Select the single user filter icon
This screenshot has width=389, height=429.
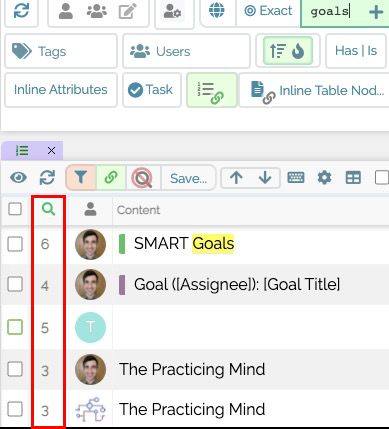(66, 11)
